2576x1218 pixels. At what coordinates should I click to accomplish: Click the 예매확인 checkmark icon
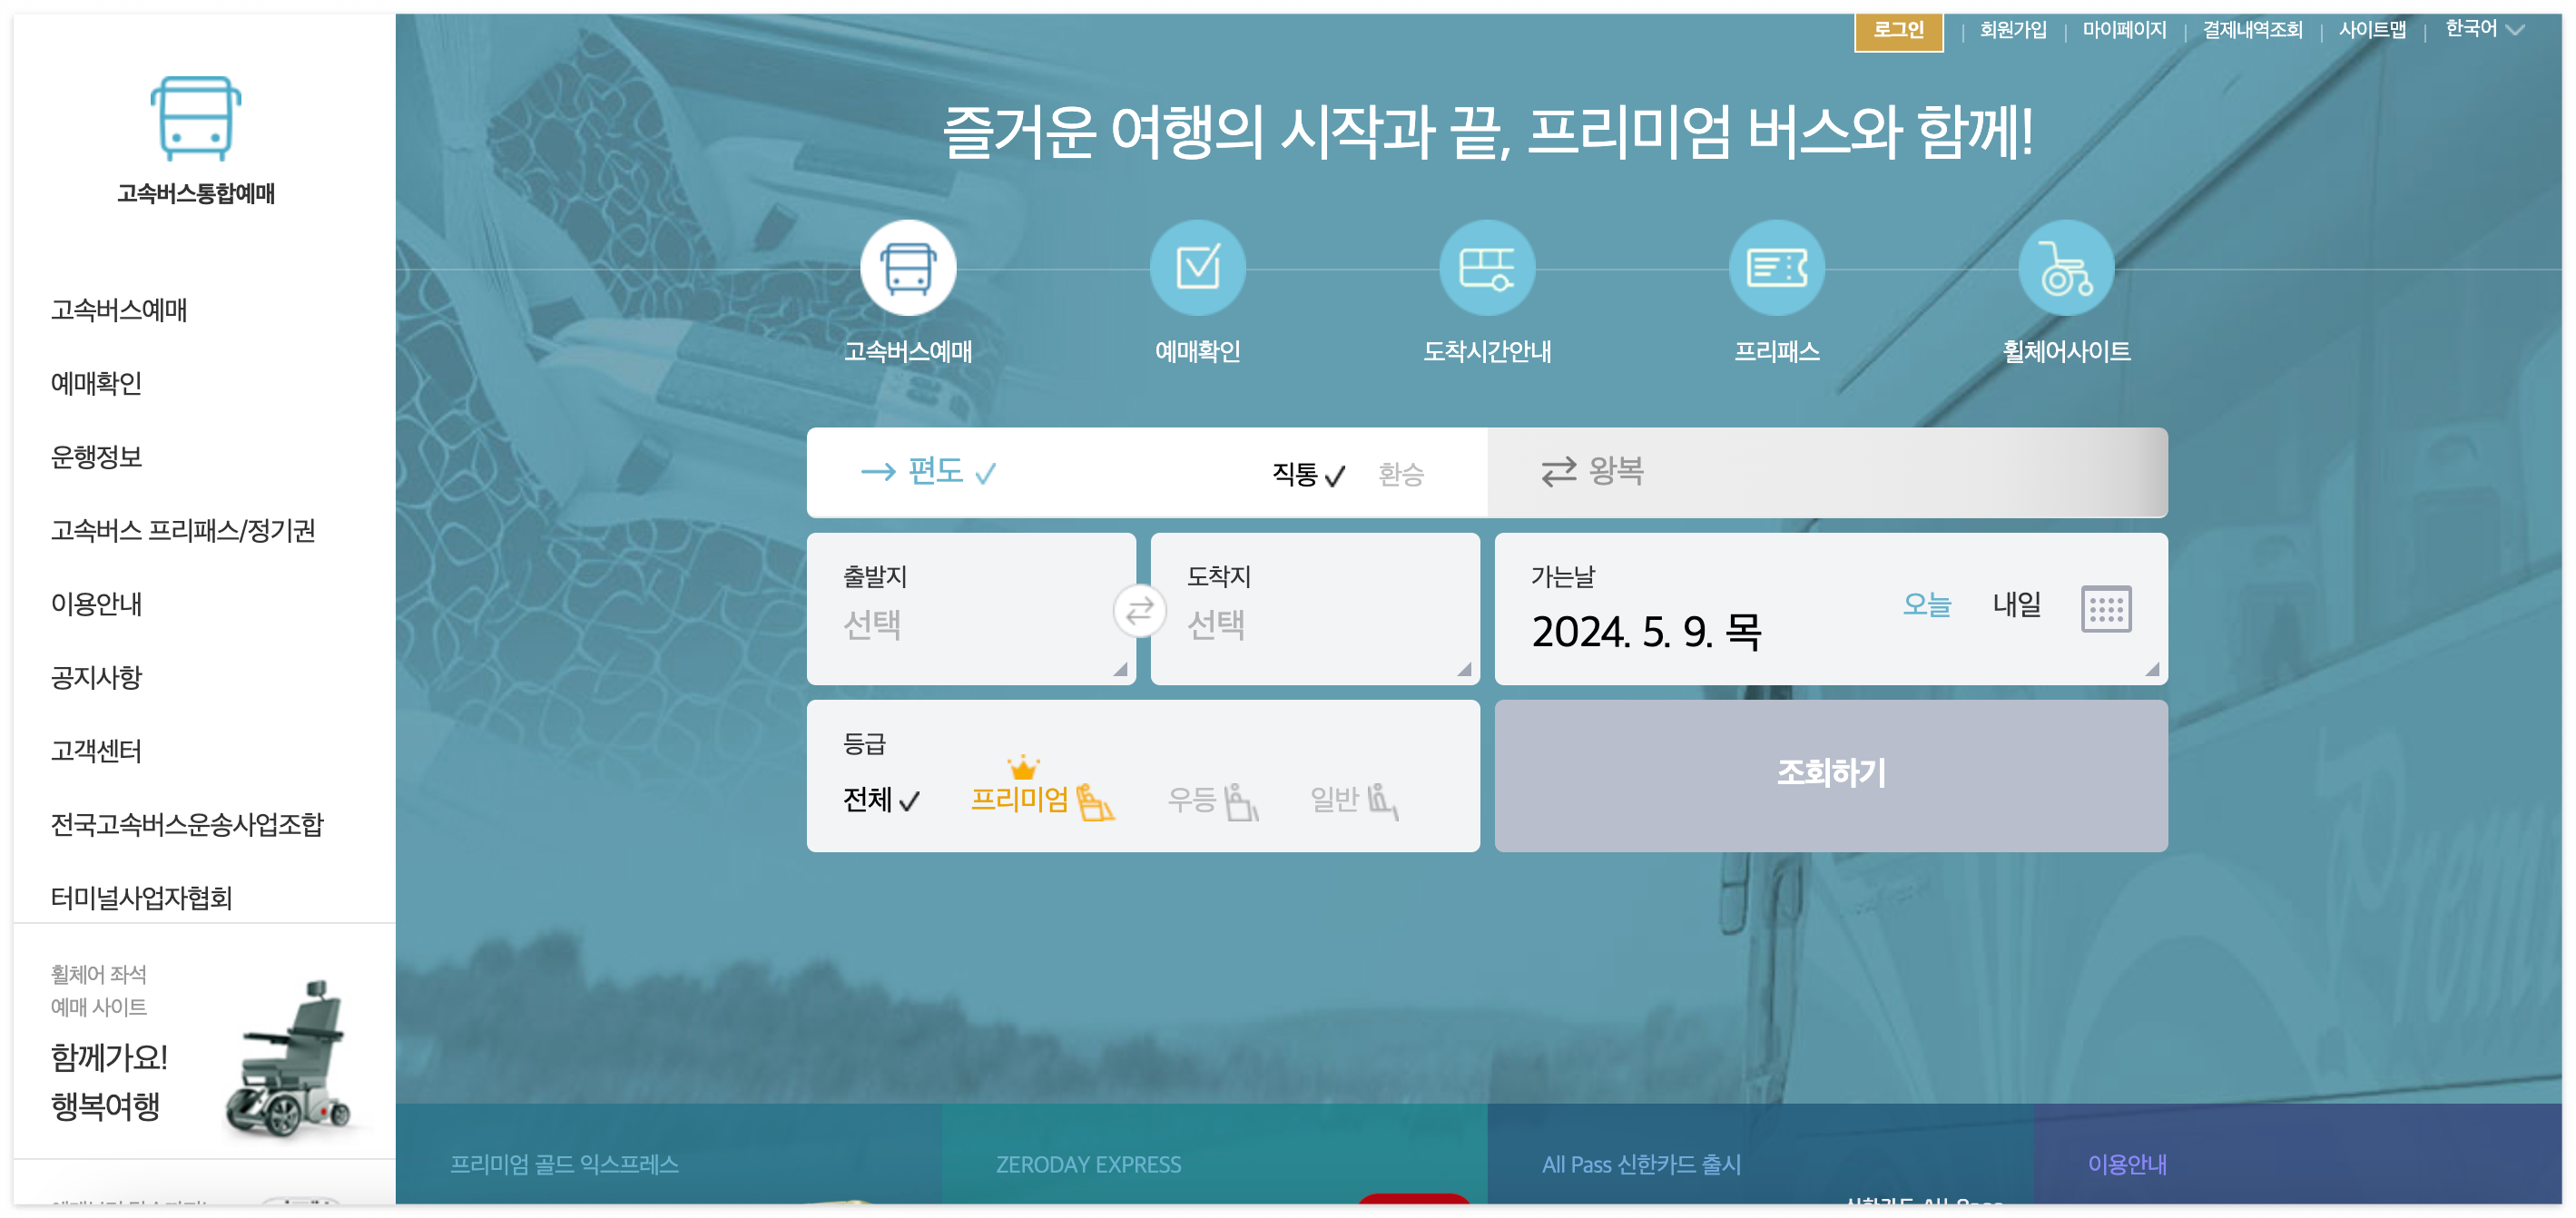[x=1198, y=267]
